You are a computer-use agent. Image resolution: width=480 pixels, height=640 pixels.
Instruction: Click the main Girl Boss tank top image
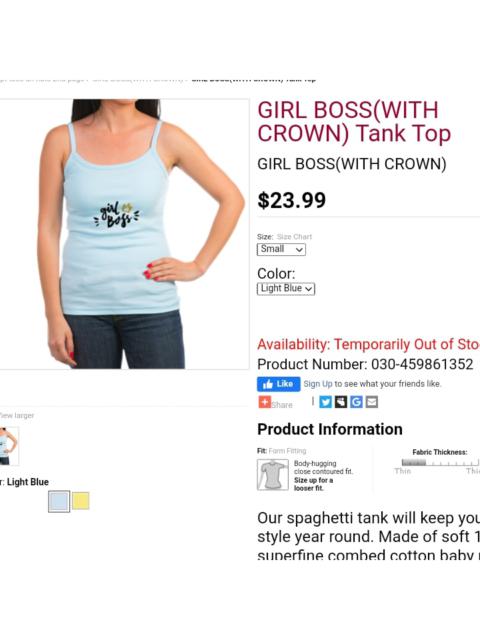click(124, 234)
